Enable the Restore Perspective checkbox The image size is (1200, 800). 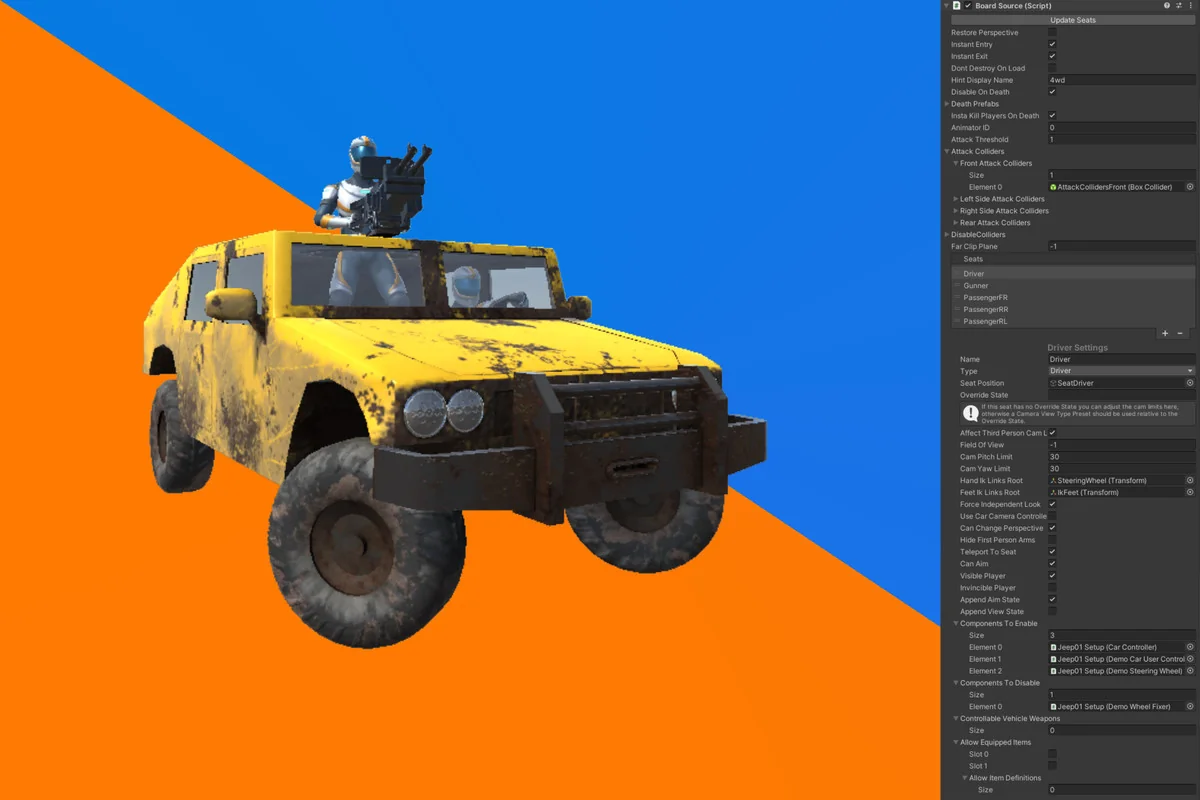(1052, 33)
